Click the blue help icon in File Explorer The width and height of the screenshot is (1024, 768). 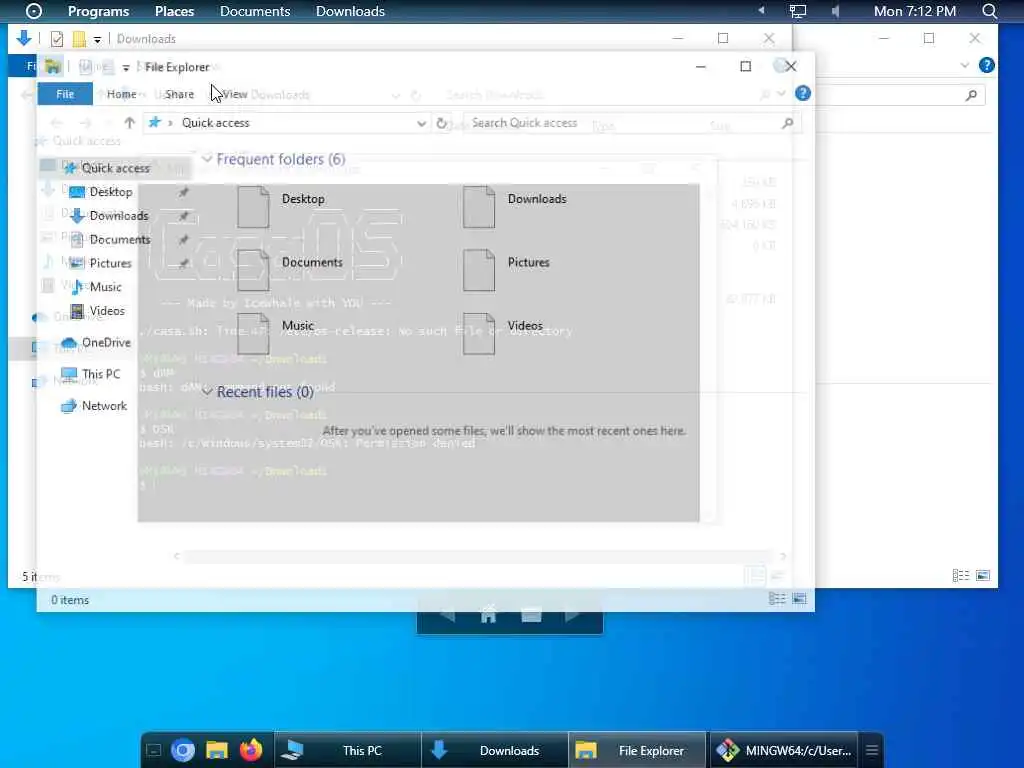pyautogui.click(x=803, y=93)
